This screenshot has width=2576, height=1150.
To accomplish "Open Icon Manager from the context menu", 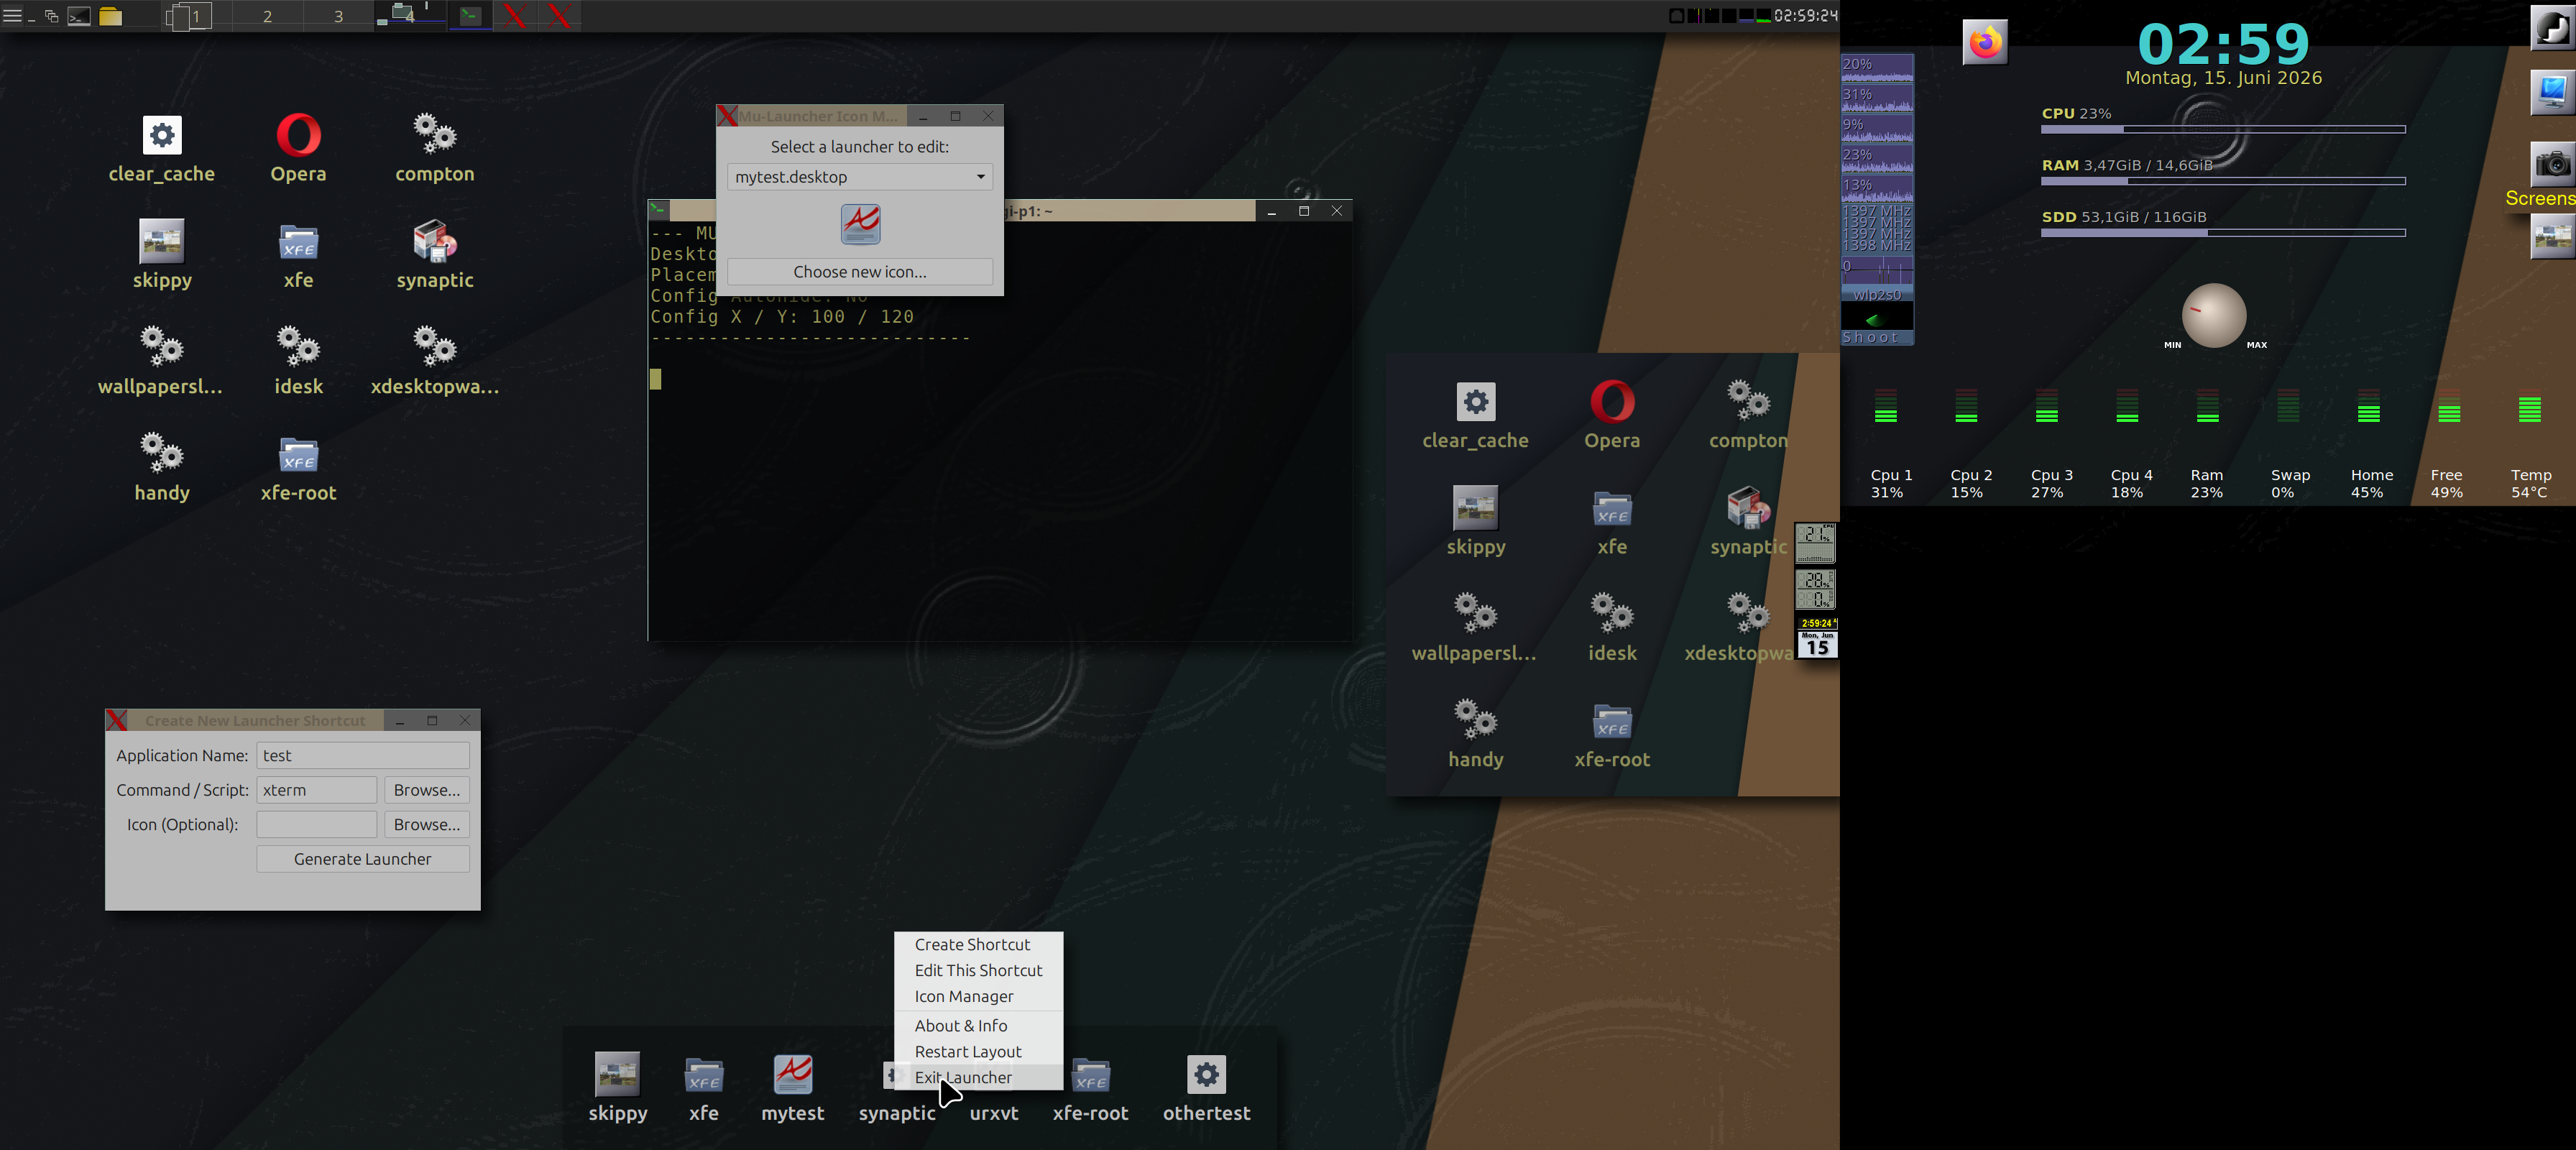I will (964, 997).
